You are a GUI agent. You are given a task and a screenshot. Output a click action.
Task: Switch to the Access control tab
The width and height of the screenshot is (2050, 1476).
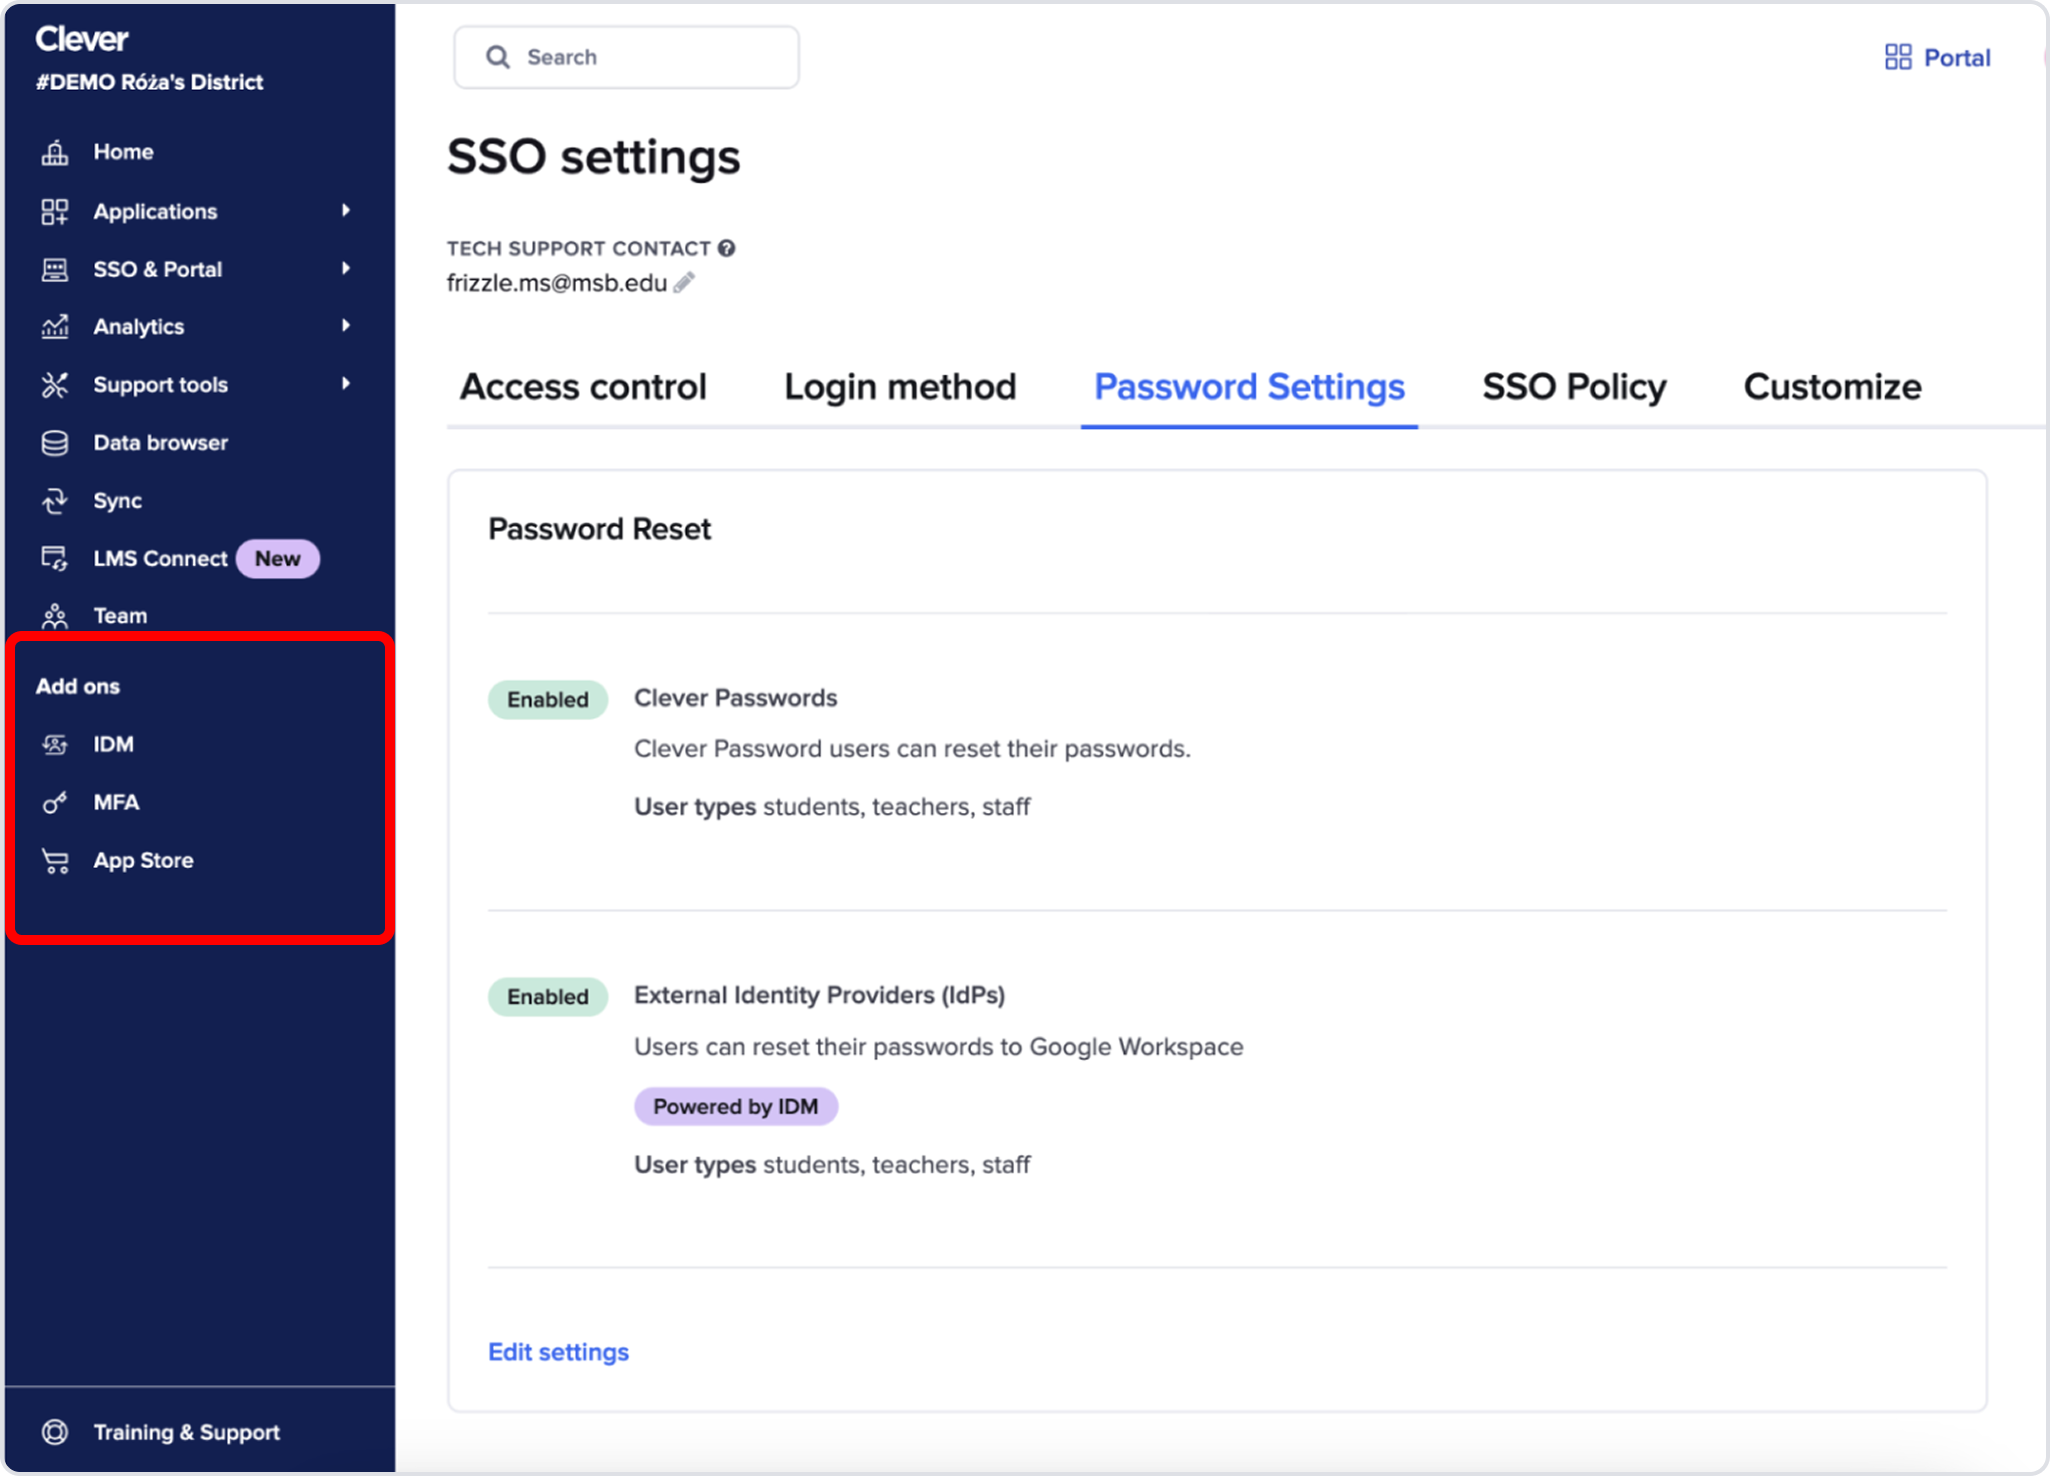point(583,387)
